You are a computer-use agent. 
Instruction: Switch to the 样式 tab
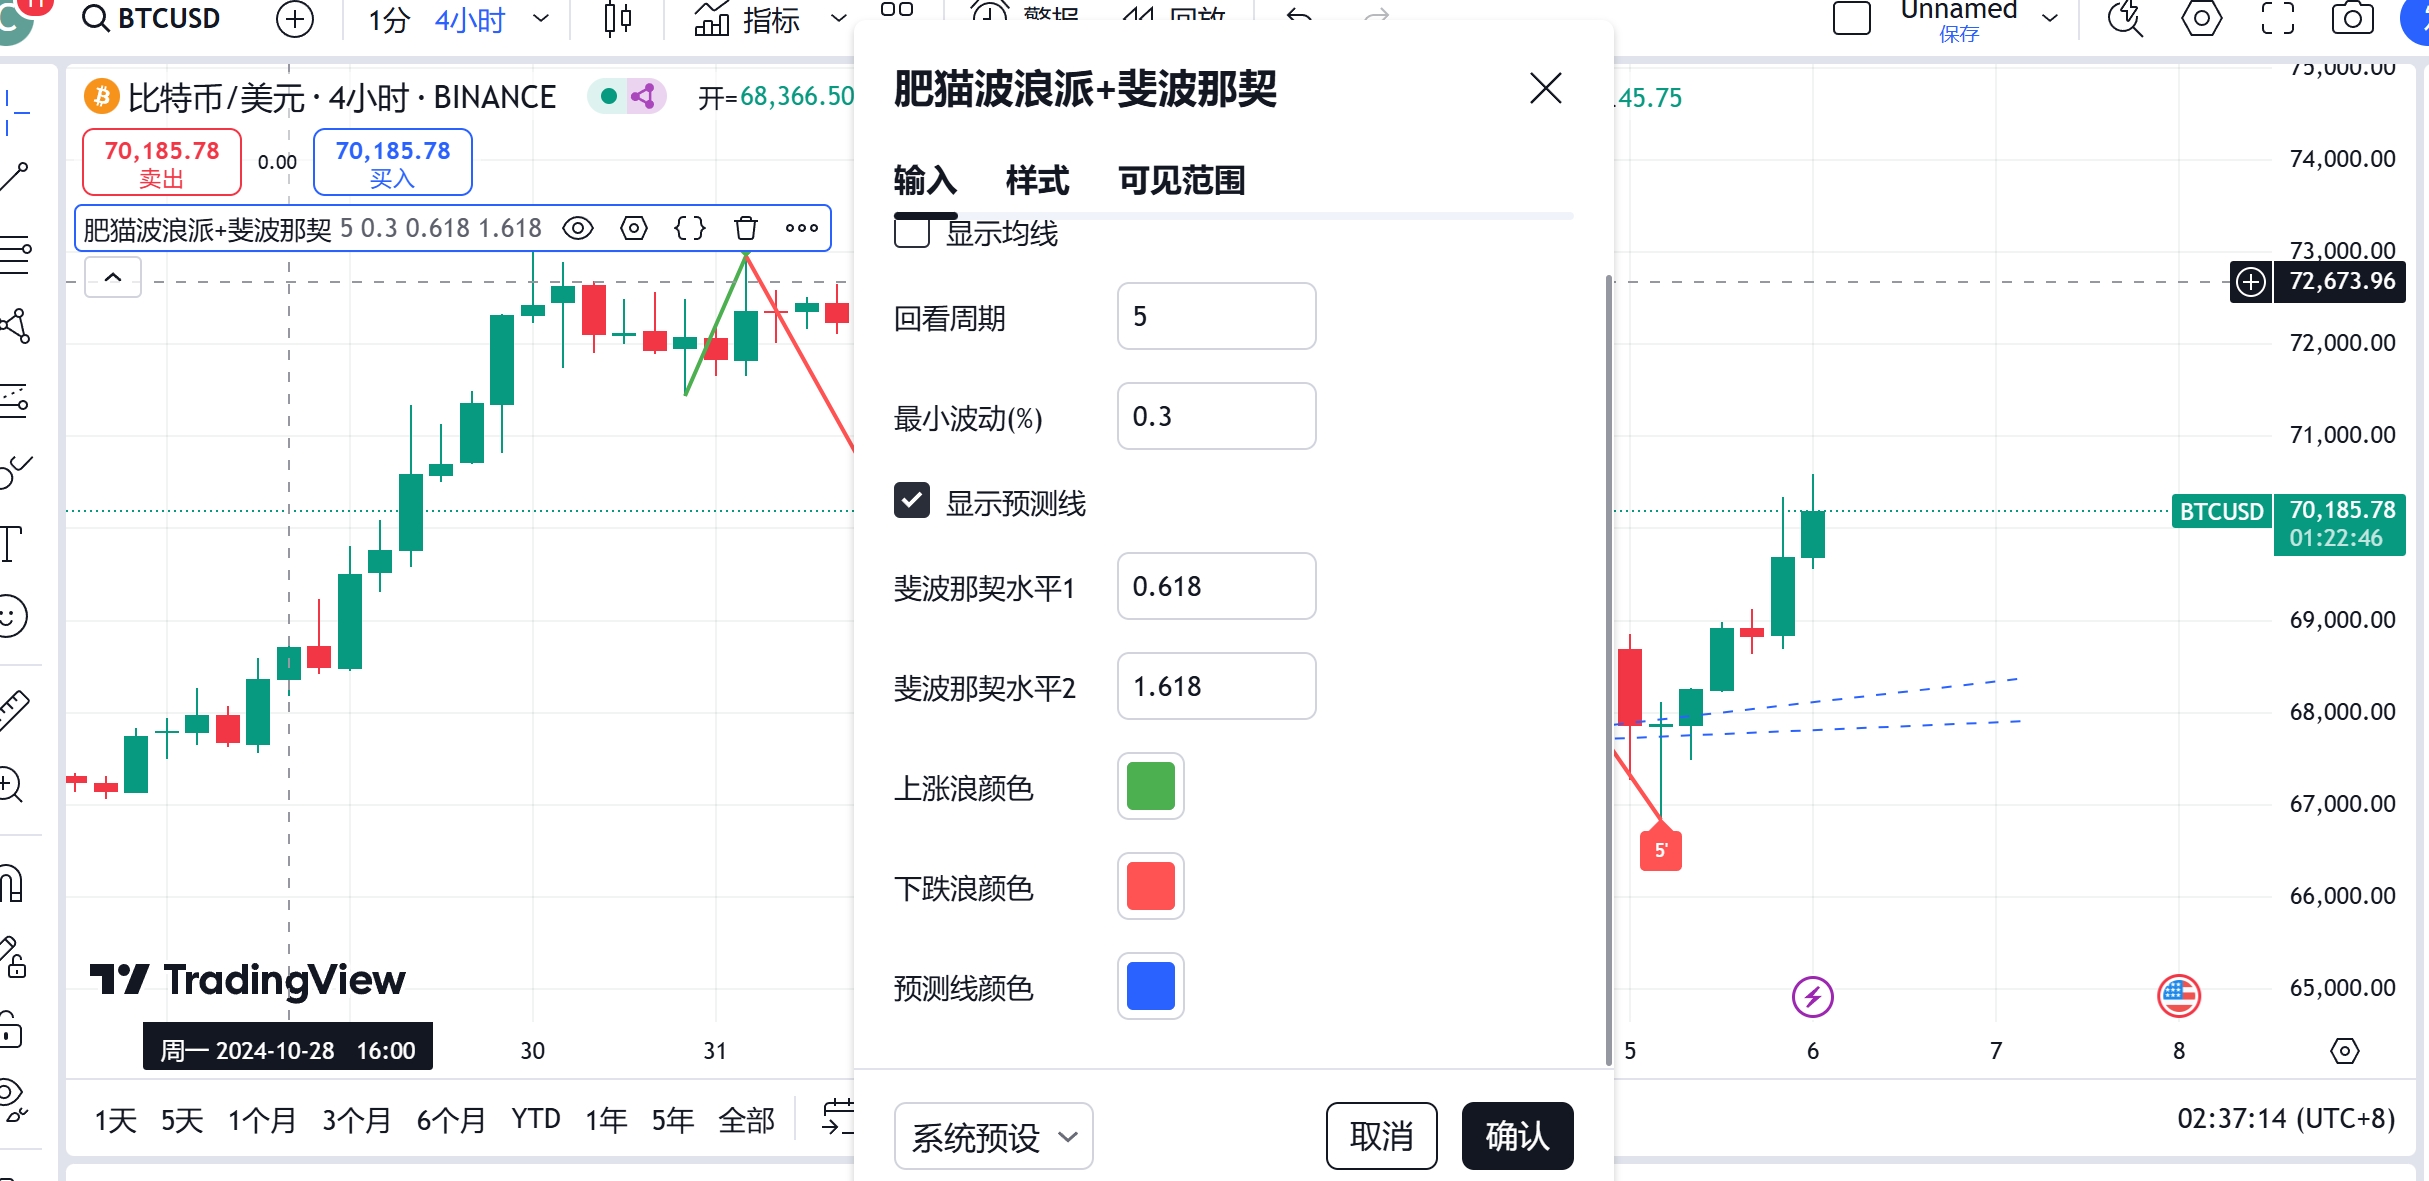click(x=1037, y=181)
